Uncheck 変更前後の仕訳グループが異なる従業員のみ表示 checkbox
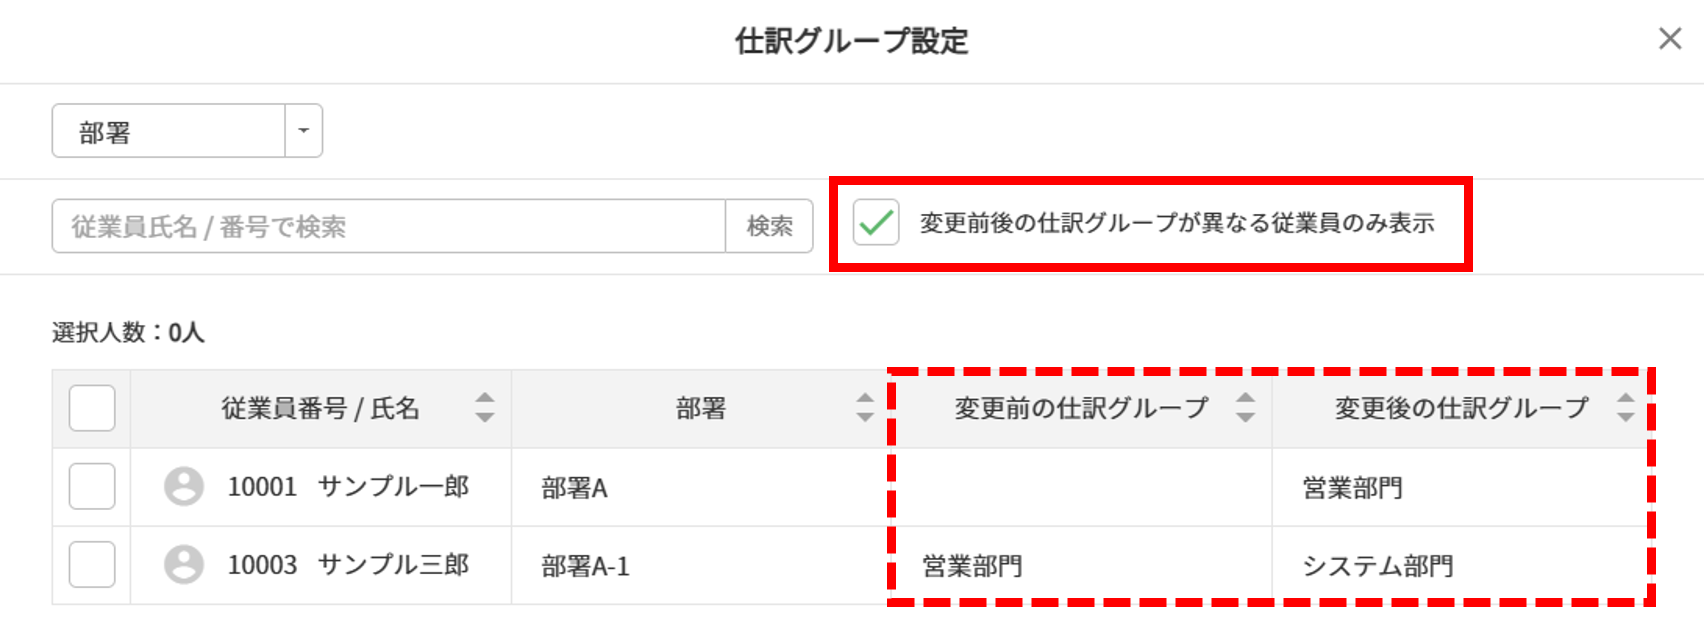Screen dimensions: 1704x627 (876, 223)
